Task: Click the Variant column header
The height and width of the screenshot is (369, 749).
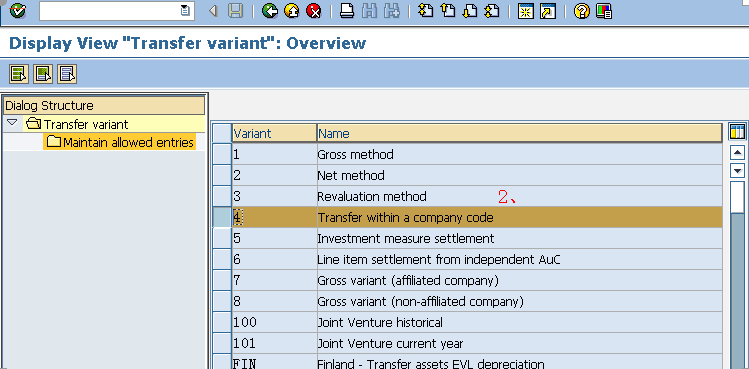Action: point(275,133)
